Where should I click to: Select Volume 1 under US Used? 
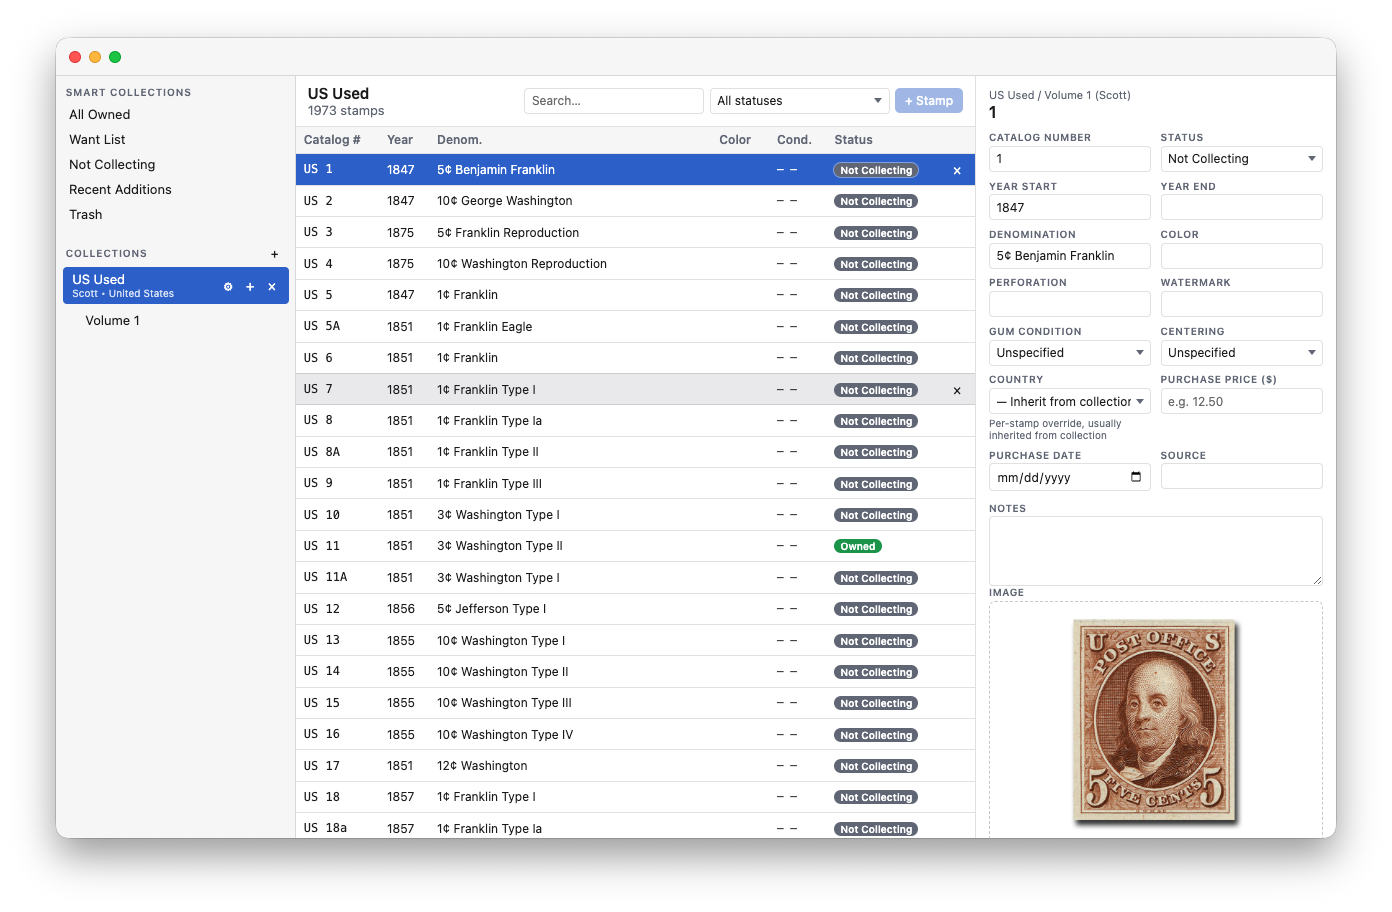[113, 320]
